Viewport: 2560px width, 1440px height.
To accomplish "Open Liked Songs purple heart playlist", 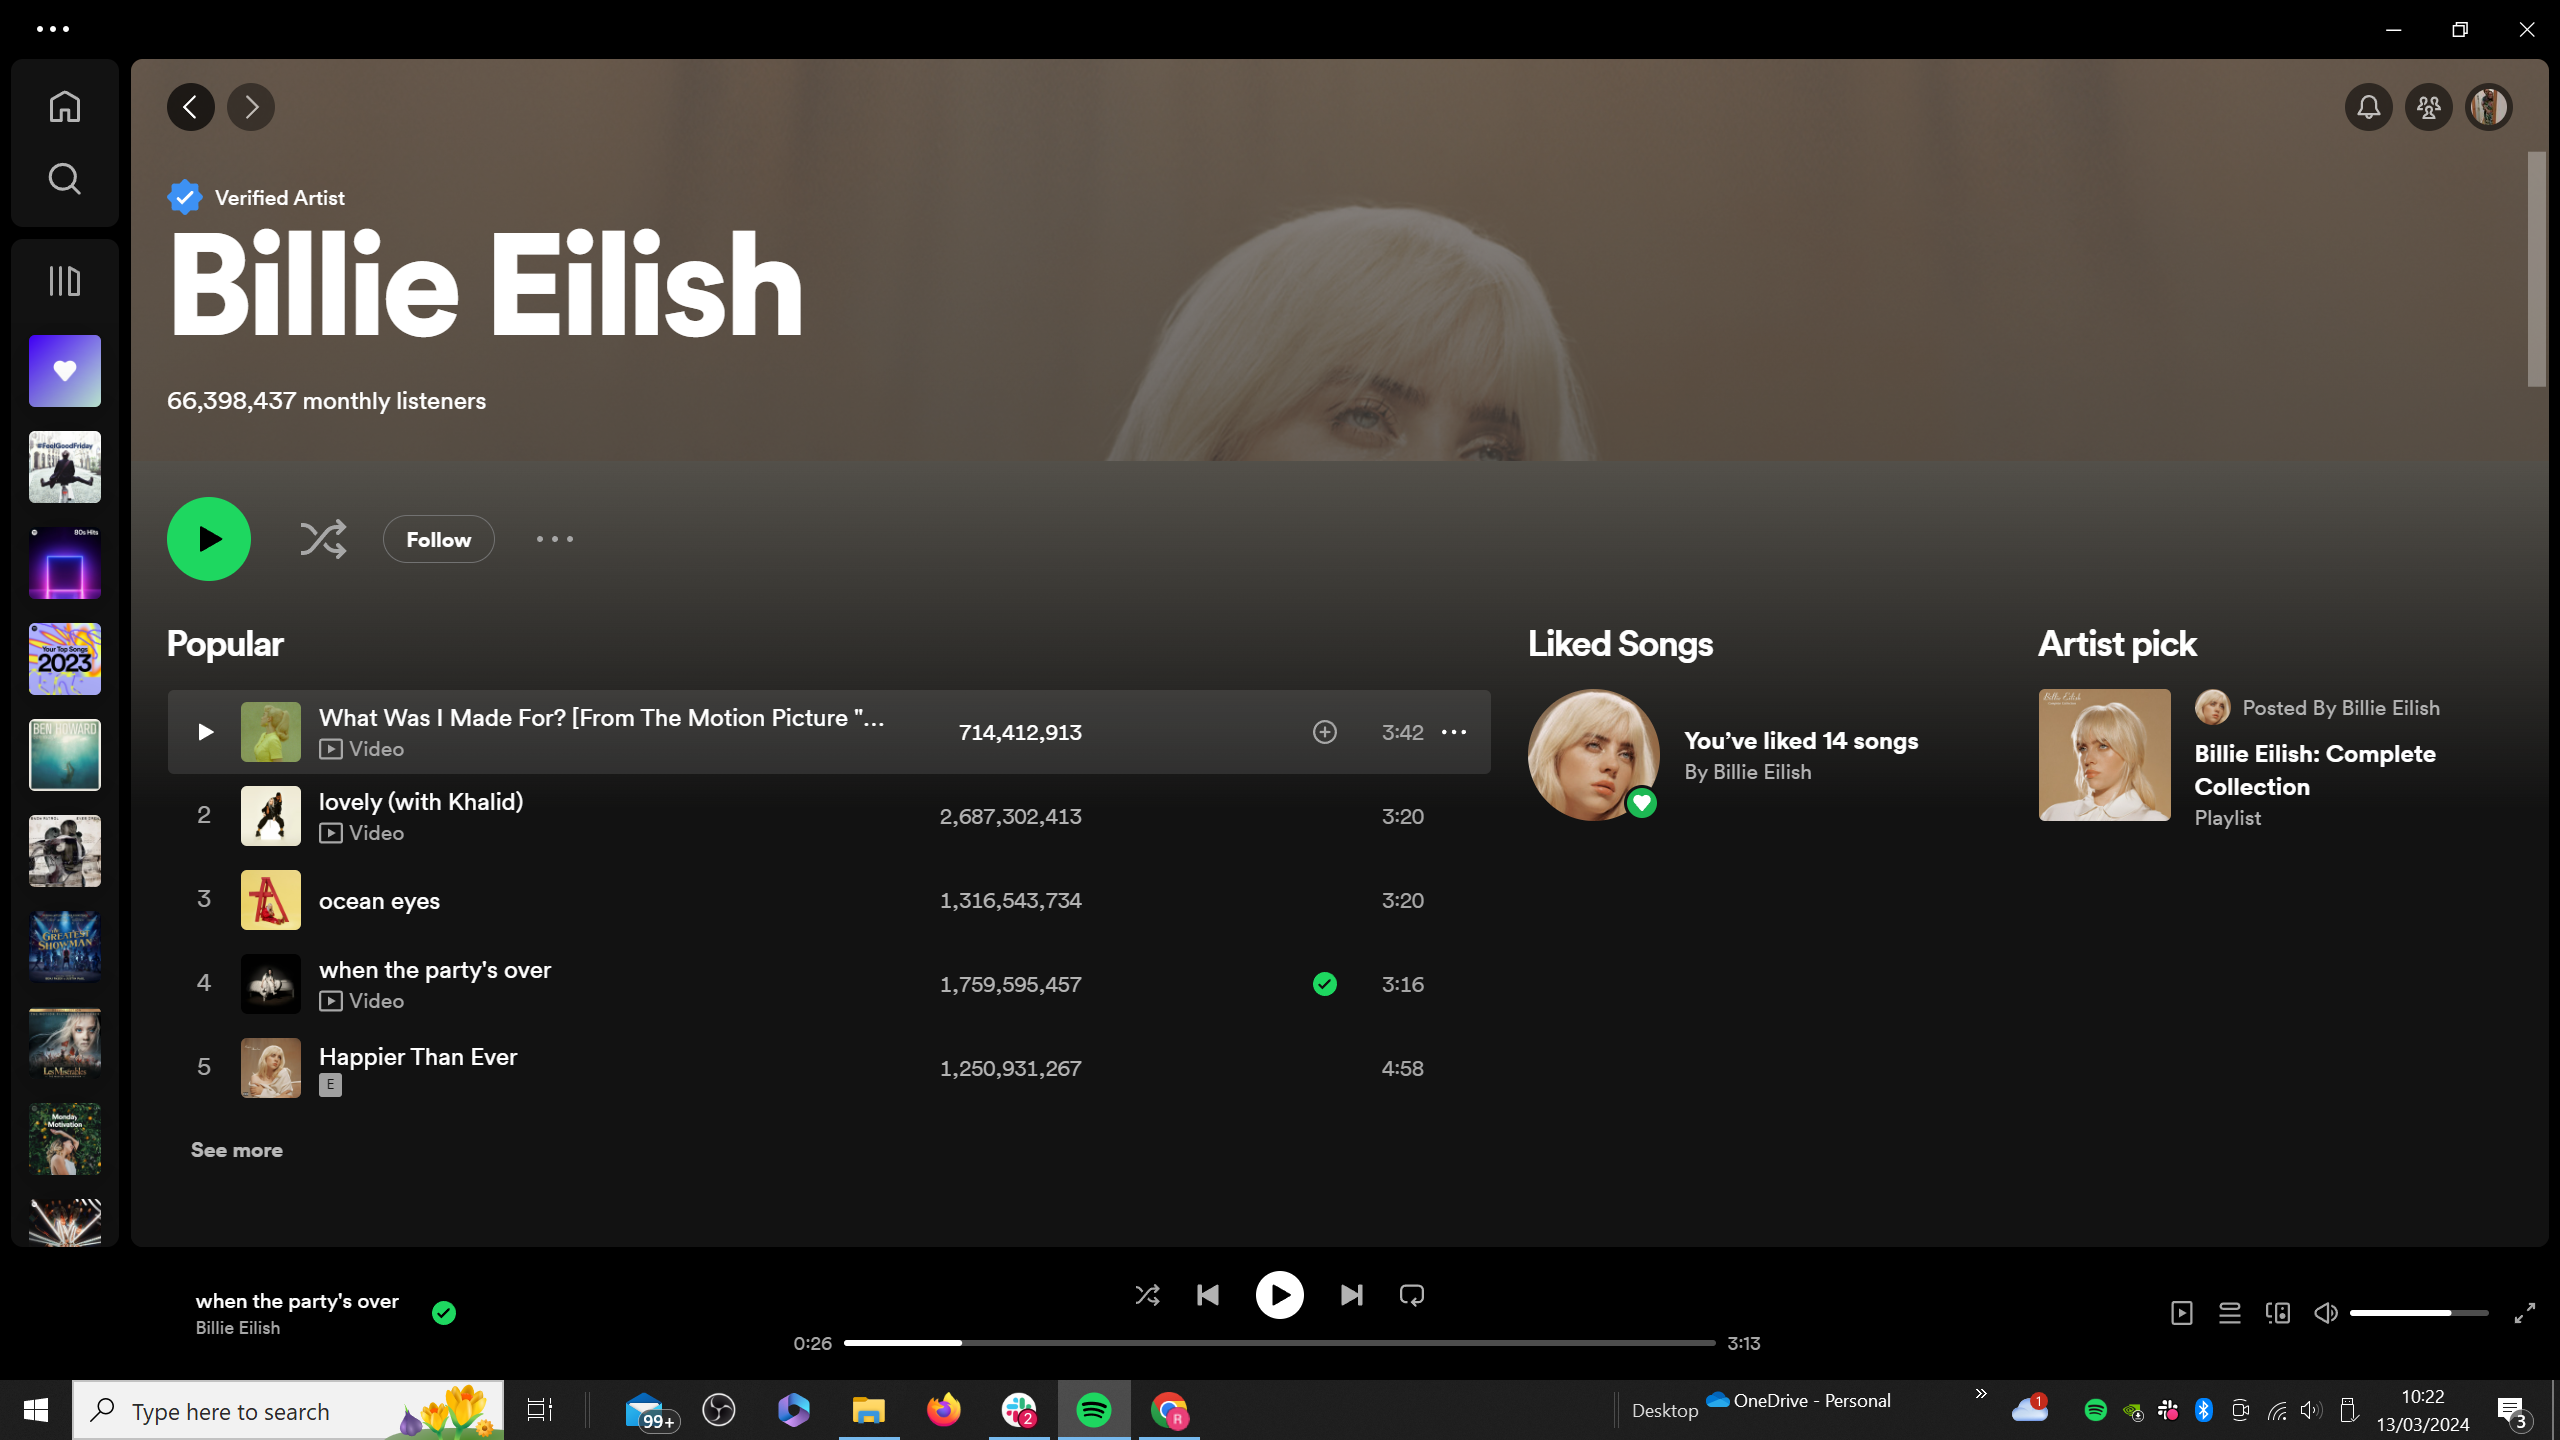I will 65,371.
